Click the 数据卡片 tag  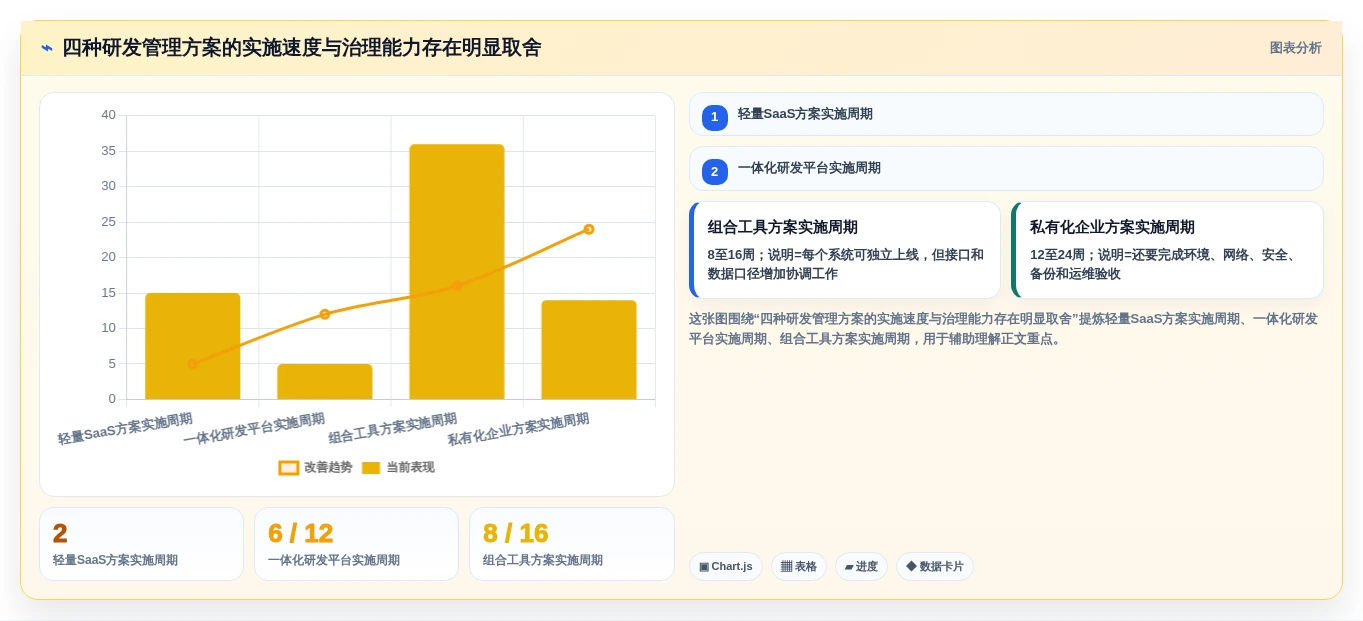click(x=935, y=567)
